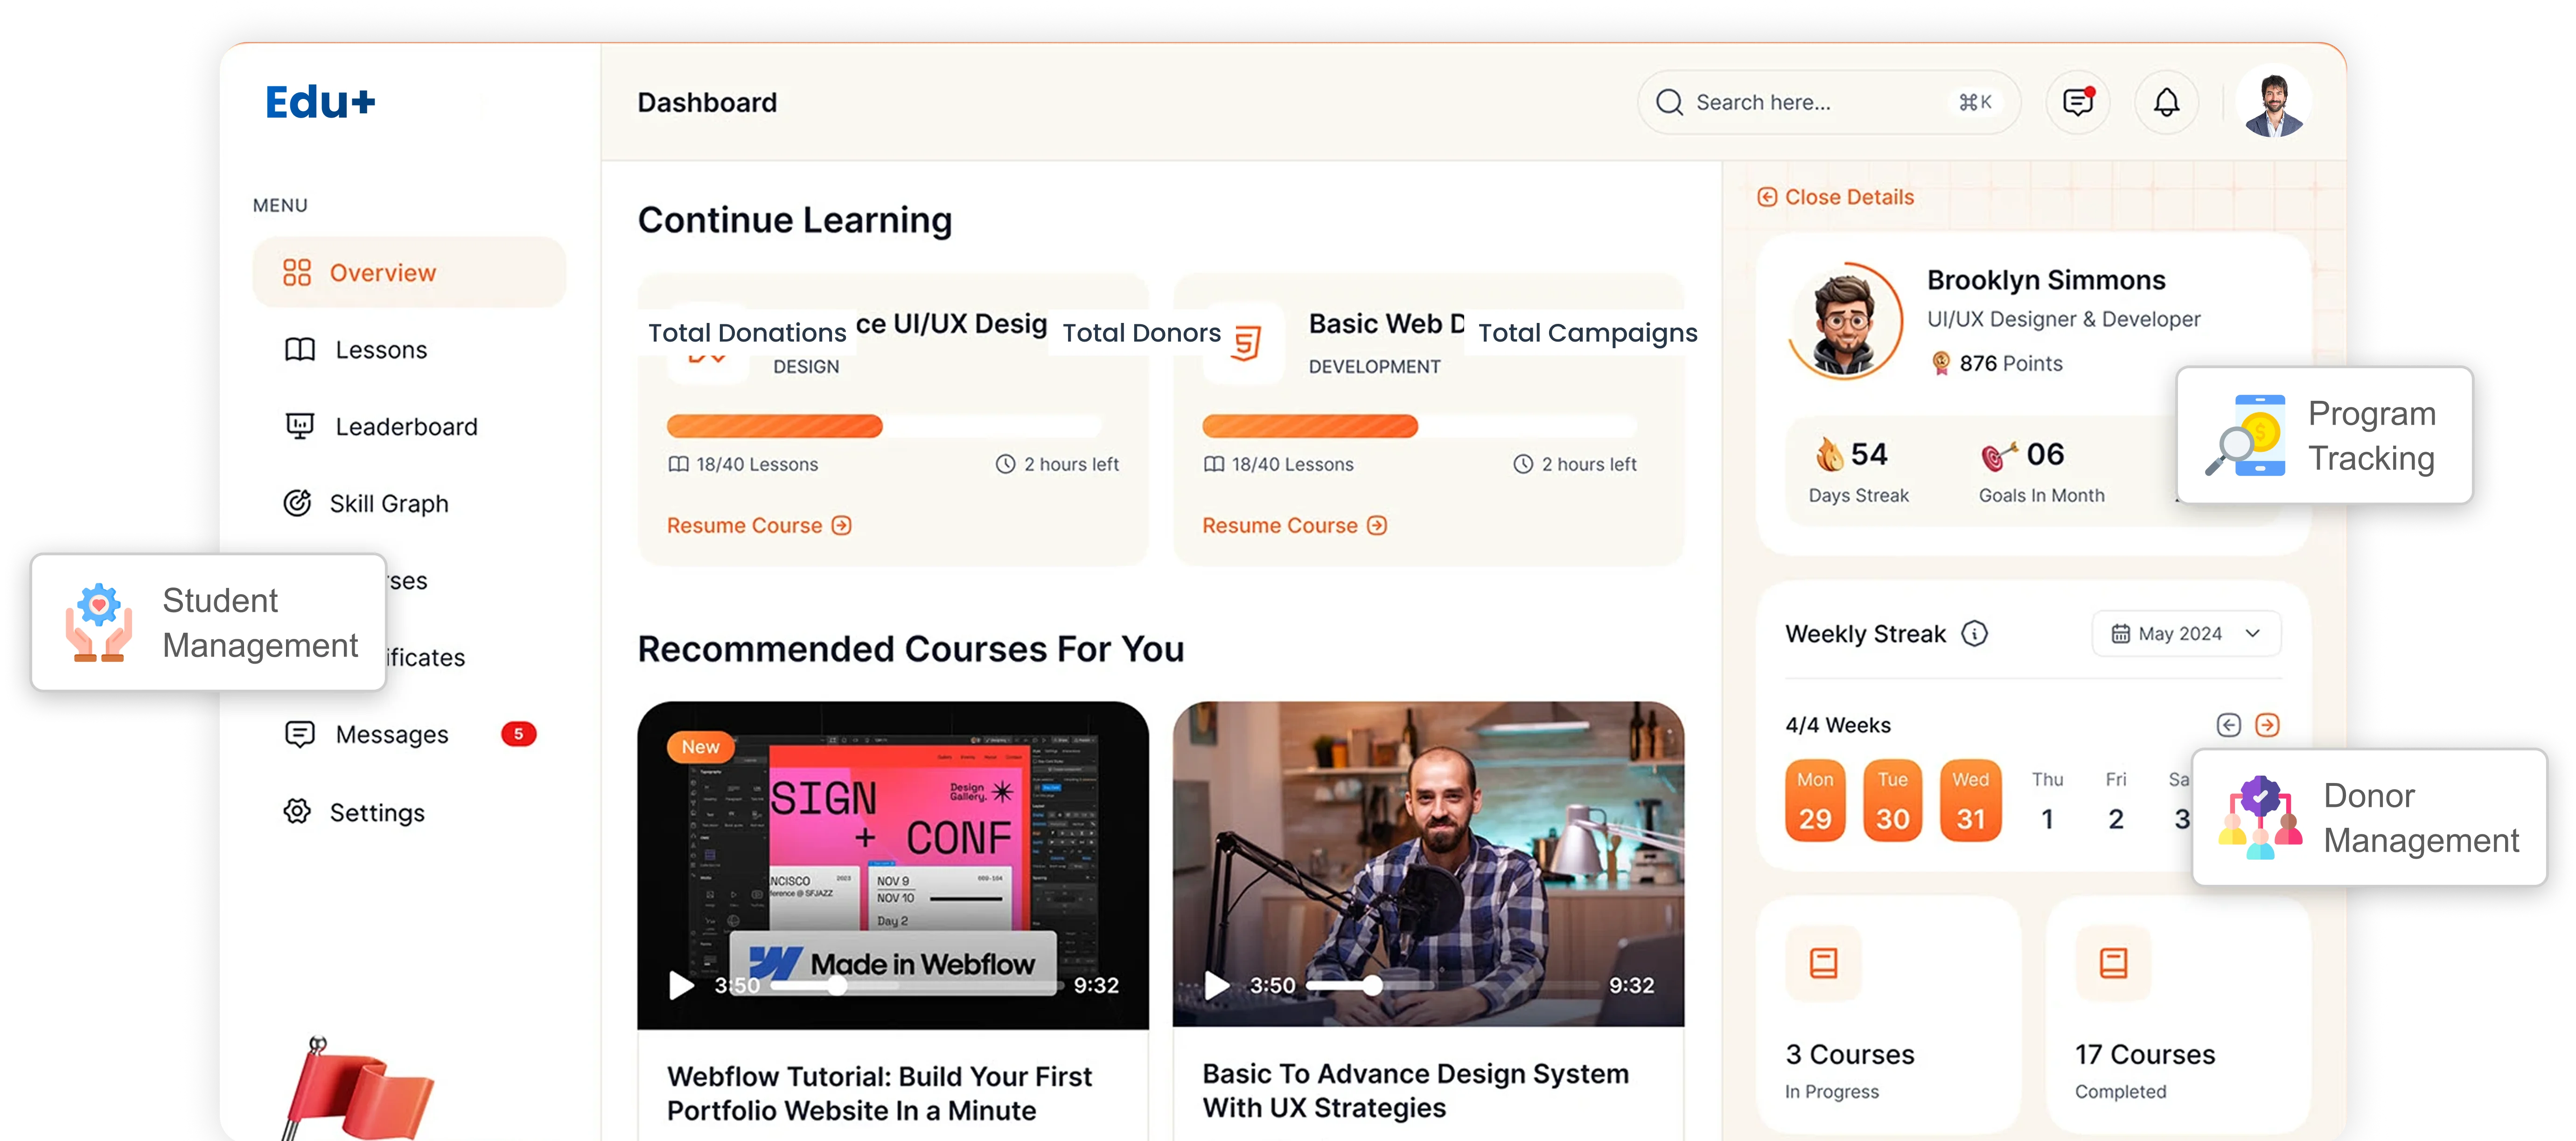Select the Skill Graph icon
This screenshot has height=1141, width=2576.
pos(297,503)
